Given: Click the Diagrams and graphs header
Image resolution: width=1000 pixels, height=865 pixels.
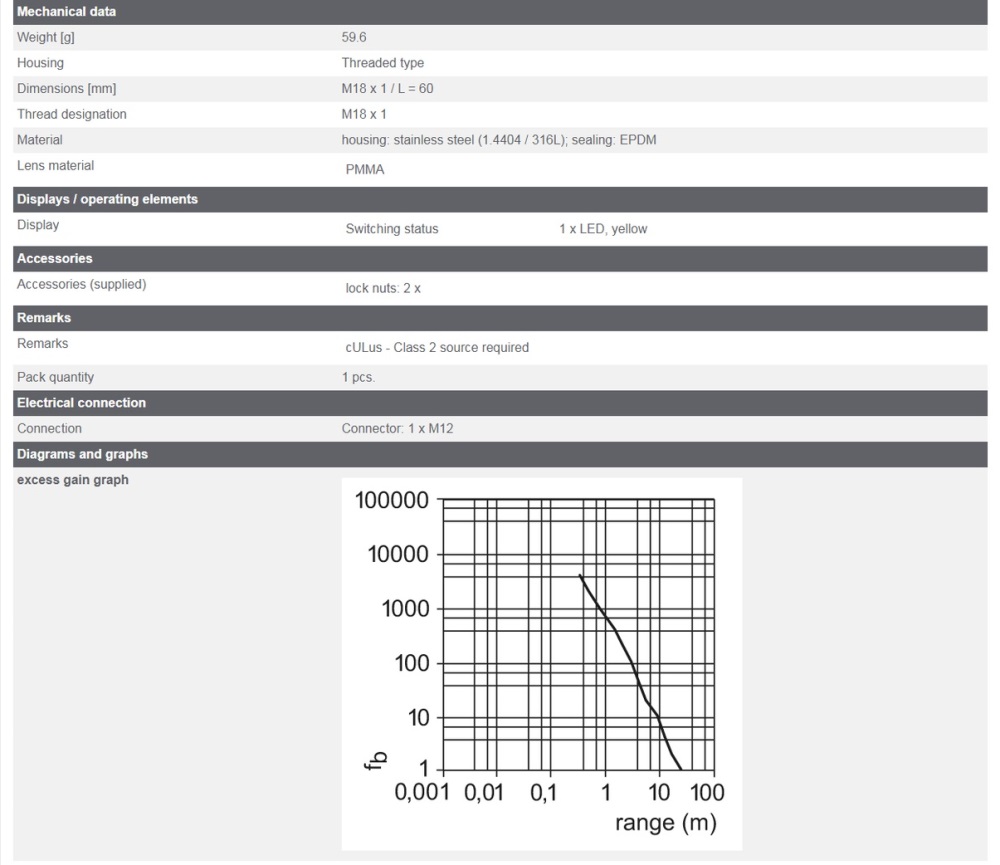Looking at the screenshot, I should [82, 454].
